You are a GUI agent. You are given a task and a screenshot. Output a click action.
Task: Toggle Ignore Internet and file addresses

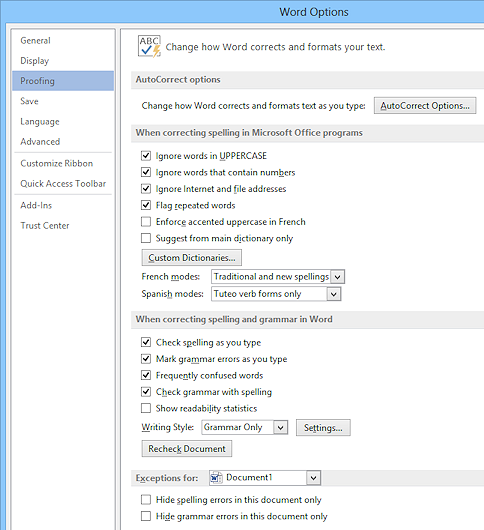(x=146, y=189)
